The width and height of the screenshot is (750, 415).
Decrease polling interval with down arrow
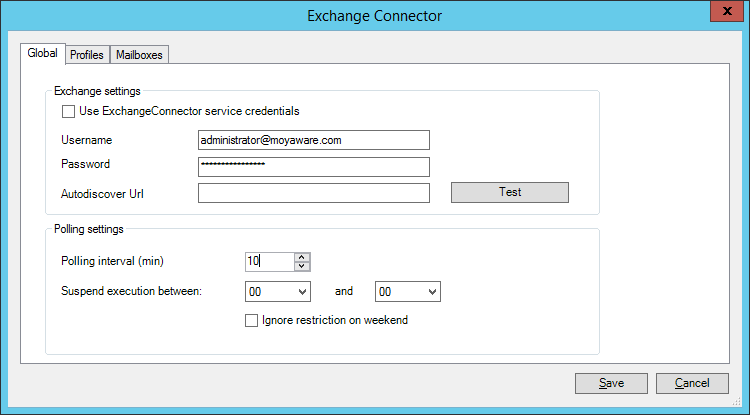[302, 266]
